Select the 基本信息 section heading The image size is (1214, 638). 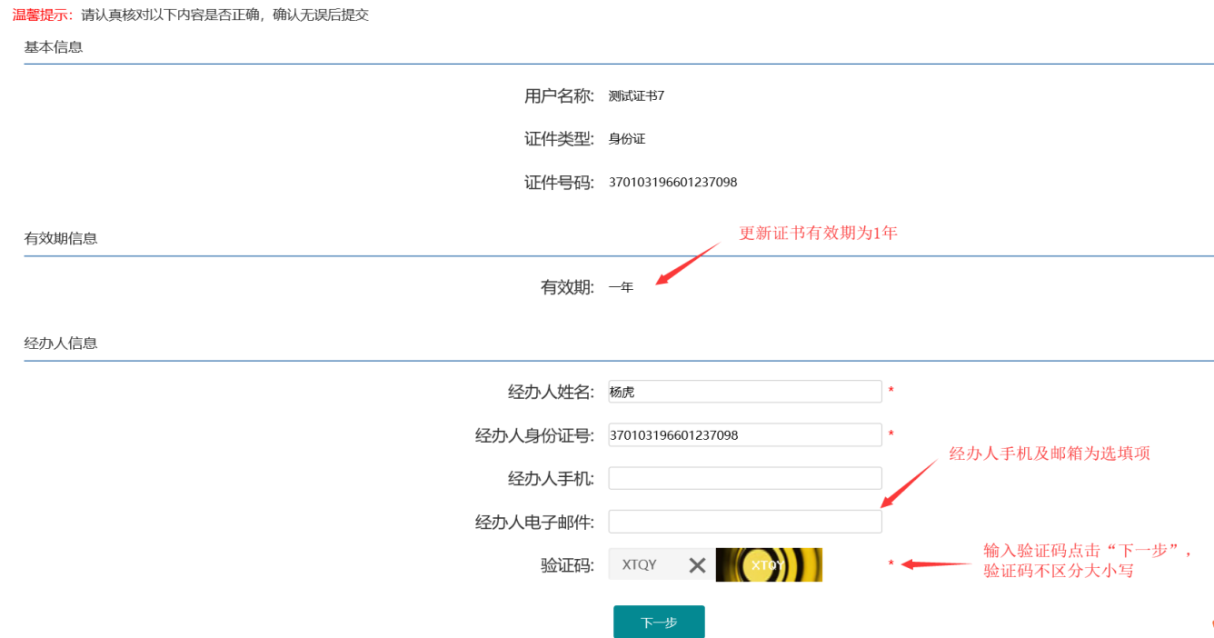tap(54, 47)
